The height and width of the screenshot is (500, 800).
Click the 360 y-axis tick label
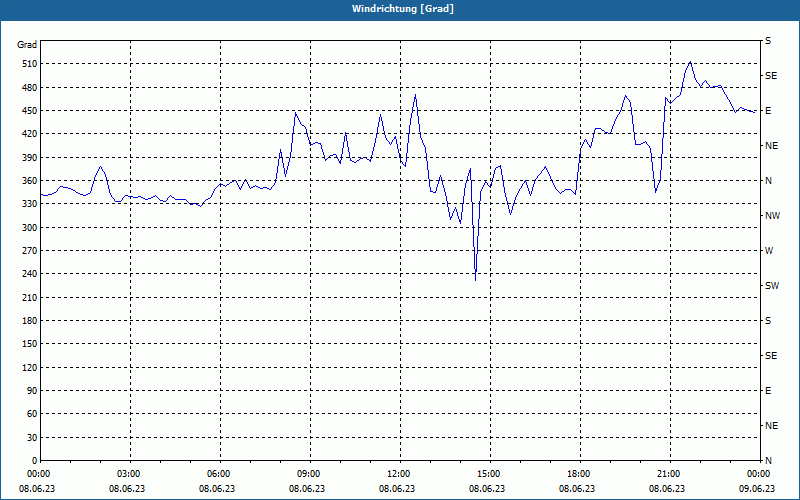tap(29, 181)
